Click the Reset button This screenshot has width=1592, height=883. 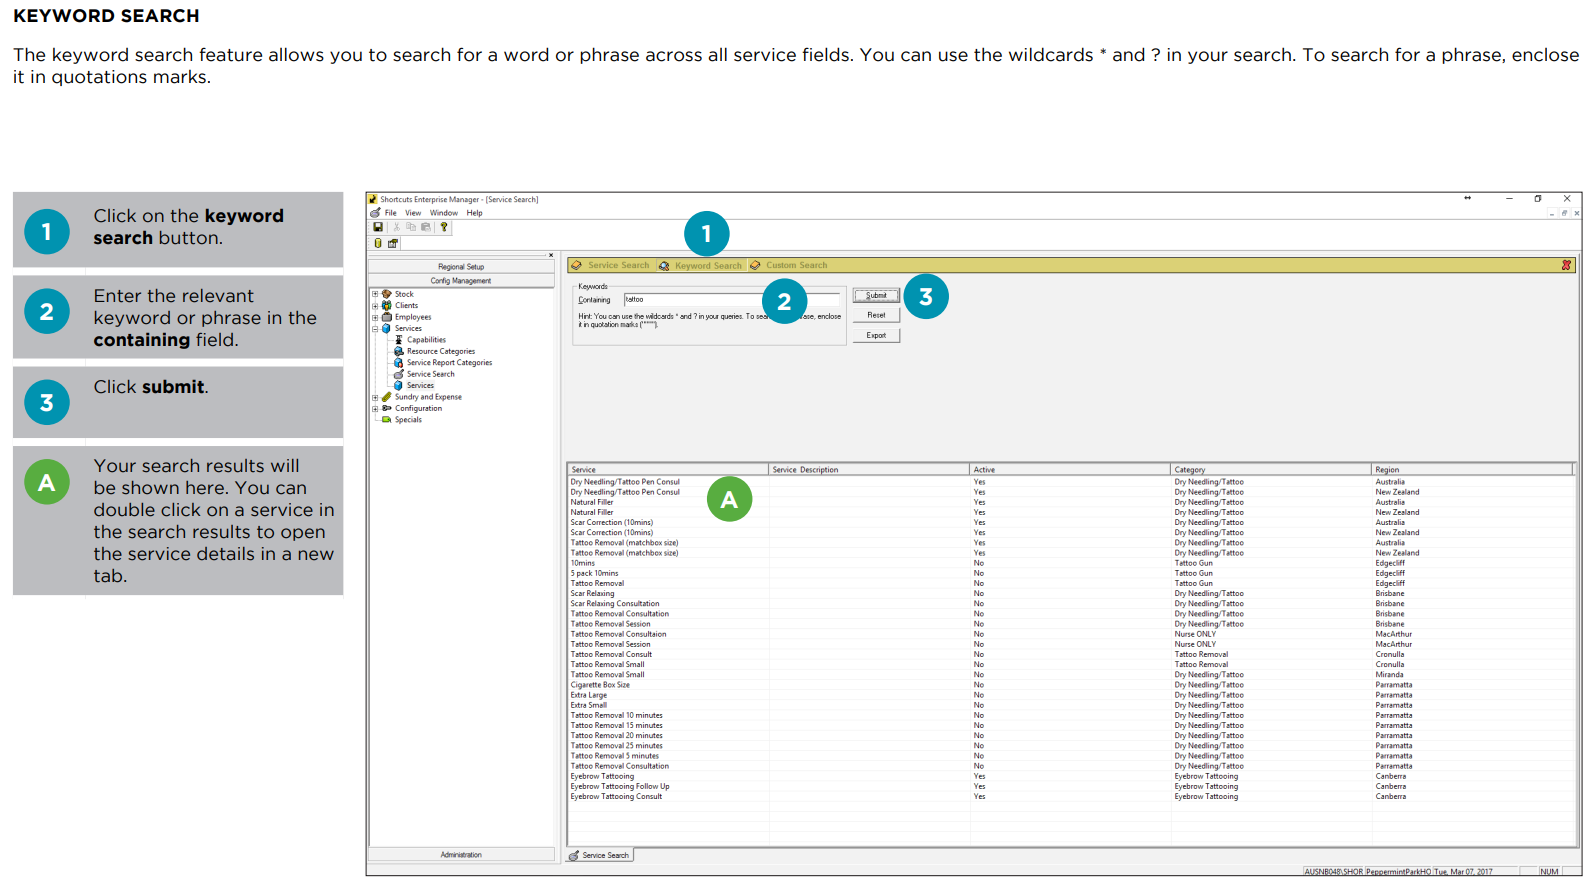click(876, 315)
